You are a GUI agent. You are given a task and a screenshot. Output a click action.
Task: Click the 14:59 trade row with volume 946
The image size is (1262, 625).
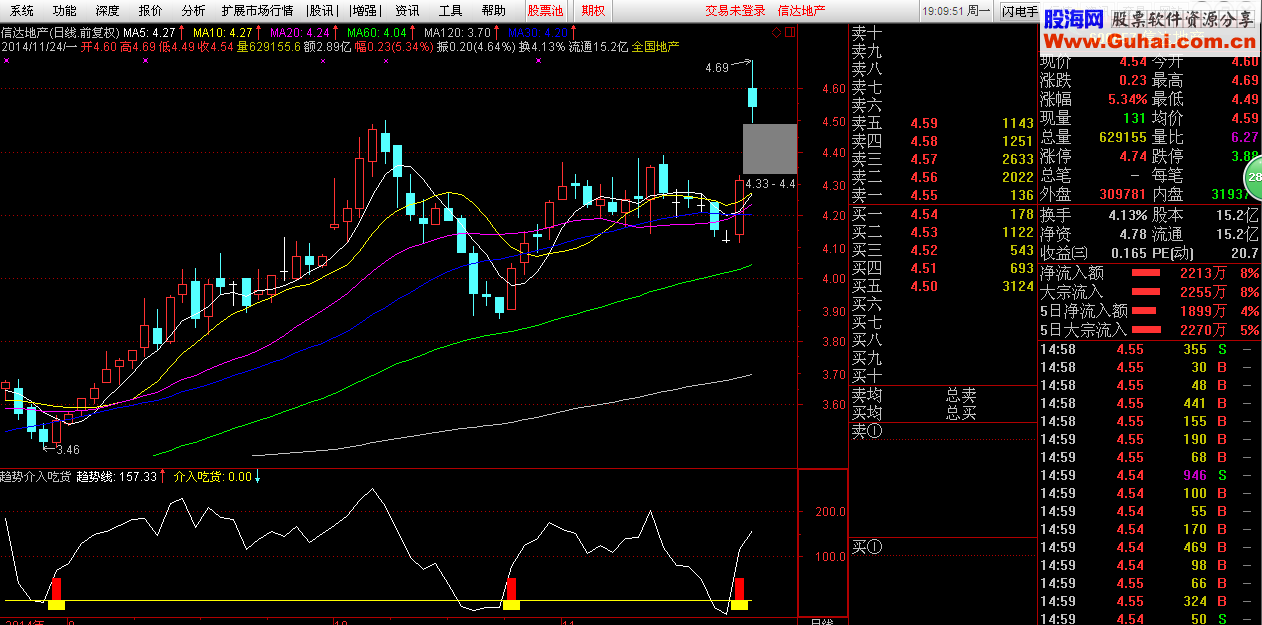click(x=1150, y=475)
